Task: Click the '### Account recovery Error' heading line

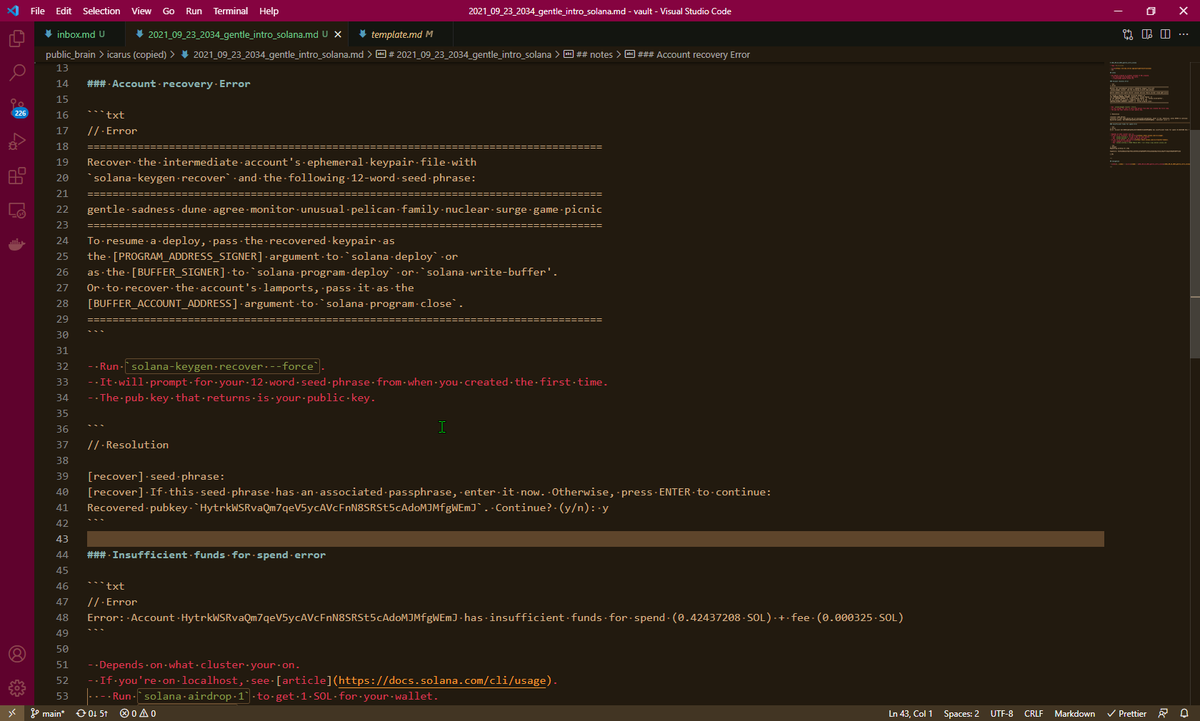Action: [x=168, y=84]
